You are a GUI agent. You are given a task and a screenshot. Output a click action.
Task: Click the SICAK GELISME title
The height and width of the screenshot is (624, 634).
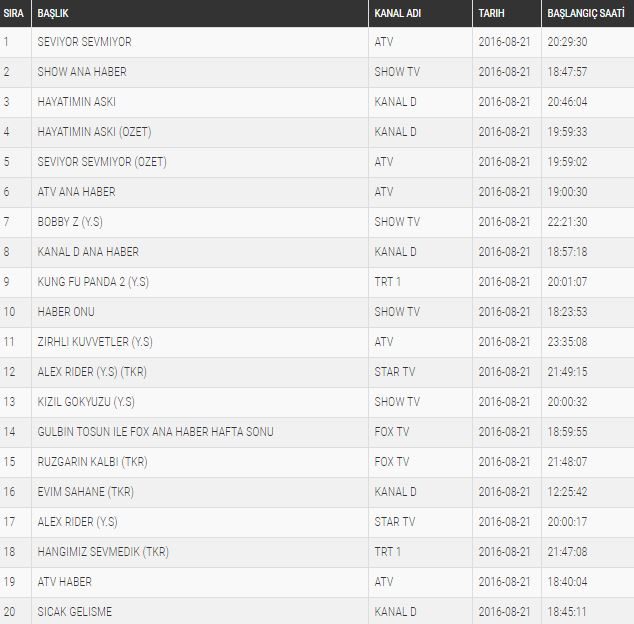[x=74, y=612]
